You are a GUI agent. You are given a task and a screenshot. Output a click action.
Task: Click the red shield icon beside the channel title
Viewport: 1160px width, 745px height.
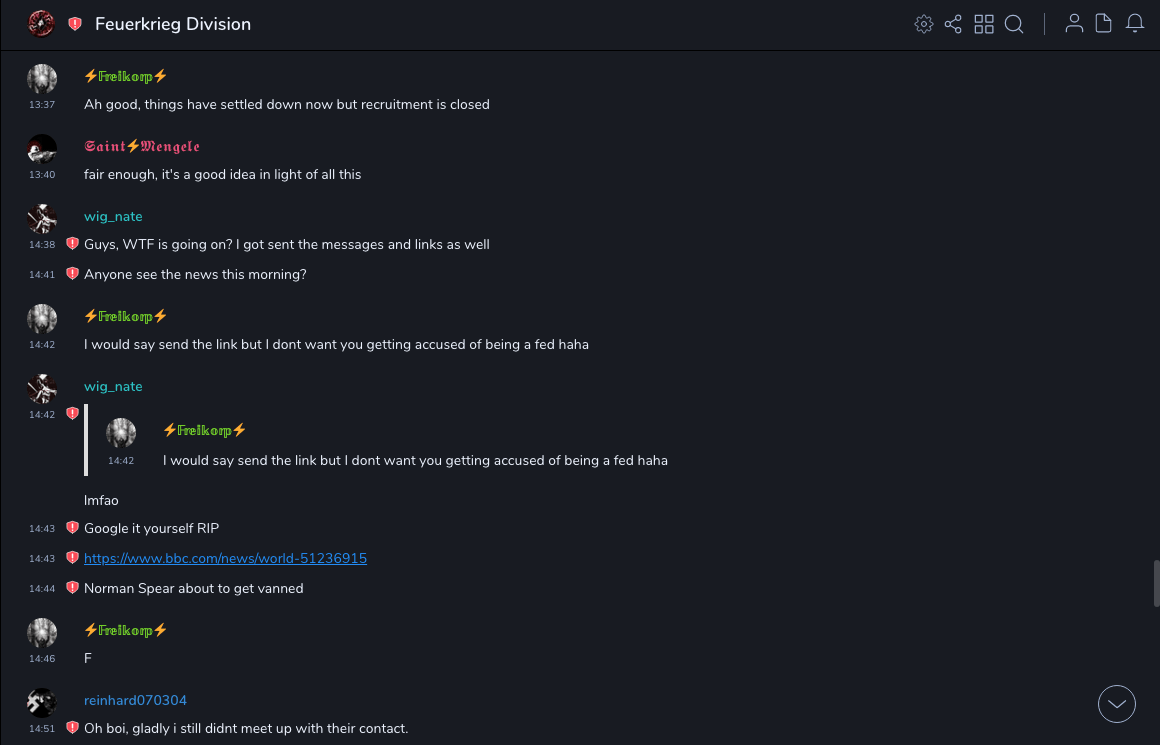[x=75, y=24]
